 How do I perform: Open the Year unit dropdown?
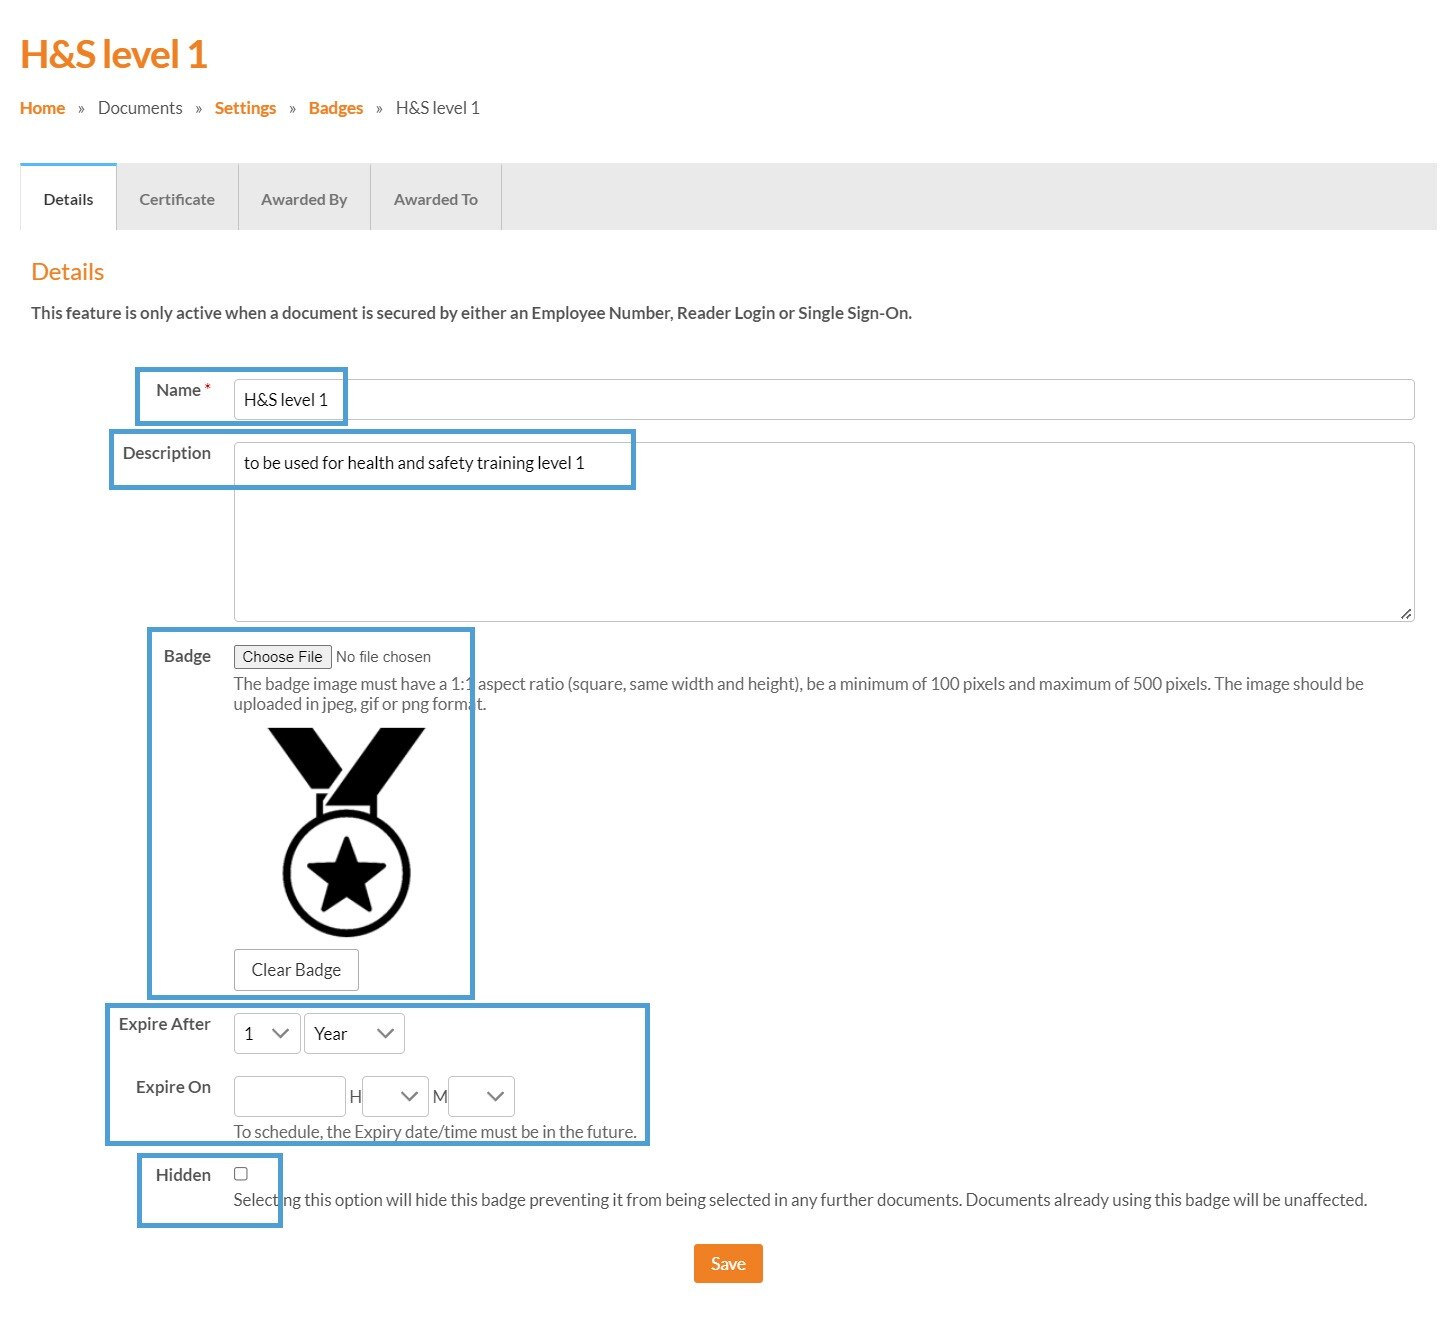[x=354, y=1034]
